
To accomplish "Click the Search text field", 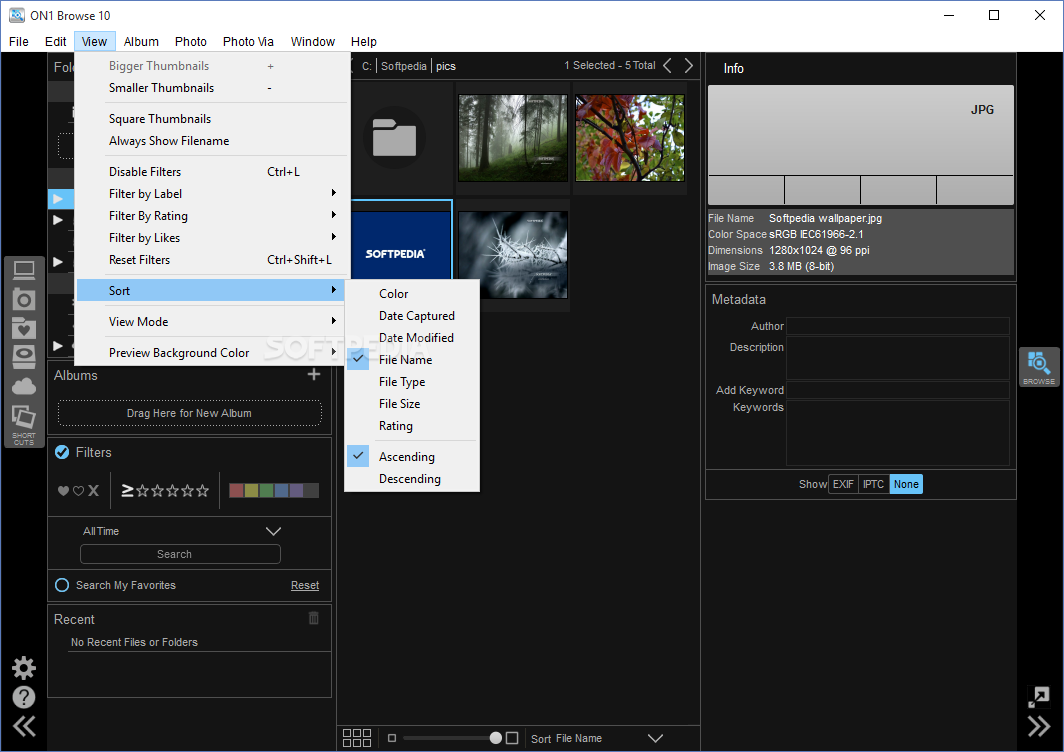I will (x=180, y=554).
